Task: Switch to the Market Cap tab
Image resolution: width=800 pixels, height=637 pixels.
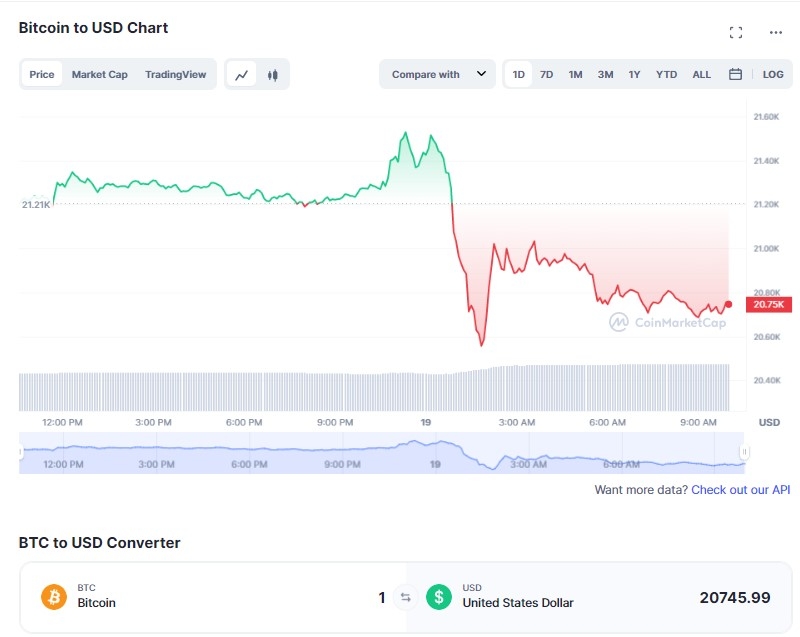Action: [x=99, y=74]
